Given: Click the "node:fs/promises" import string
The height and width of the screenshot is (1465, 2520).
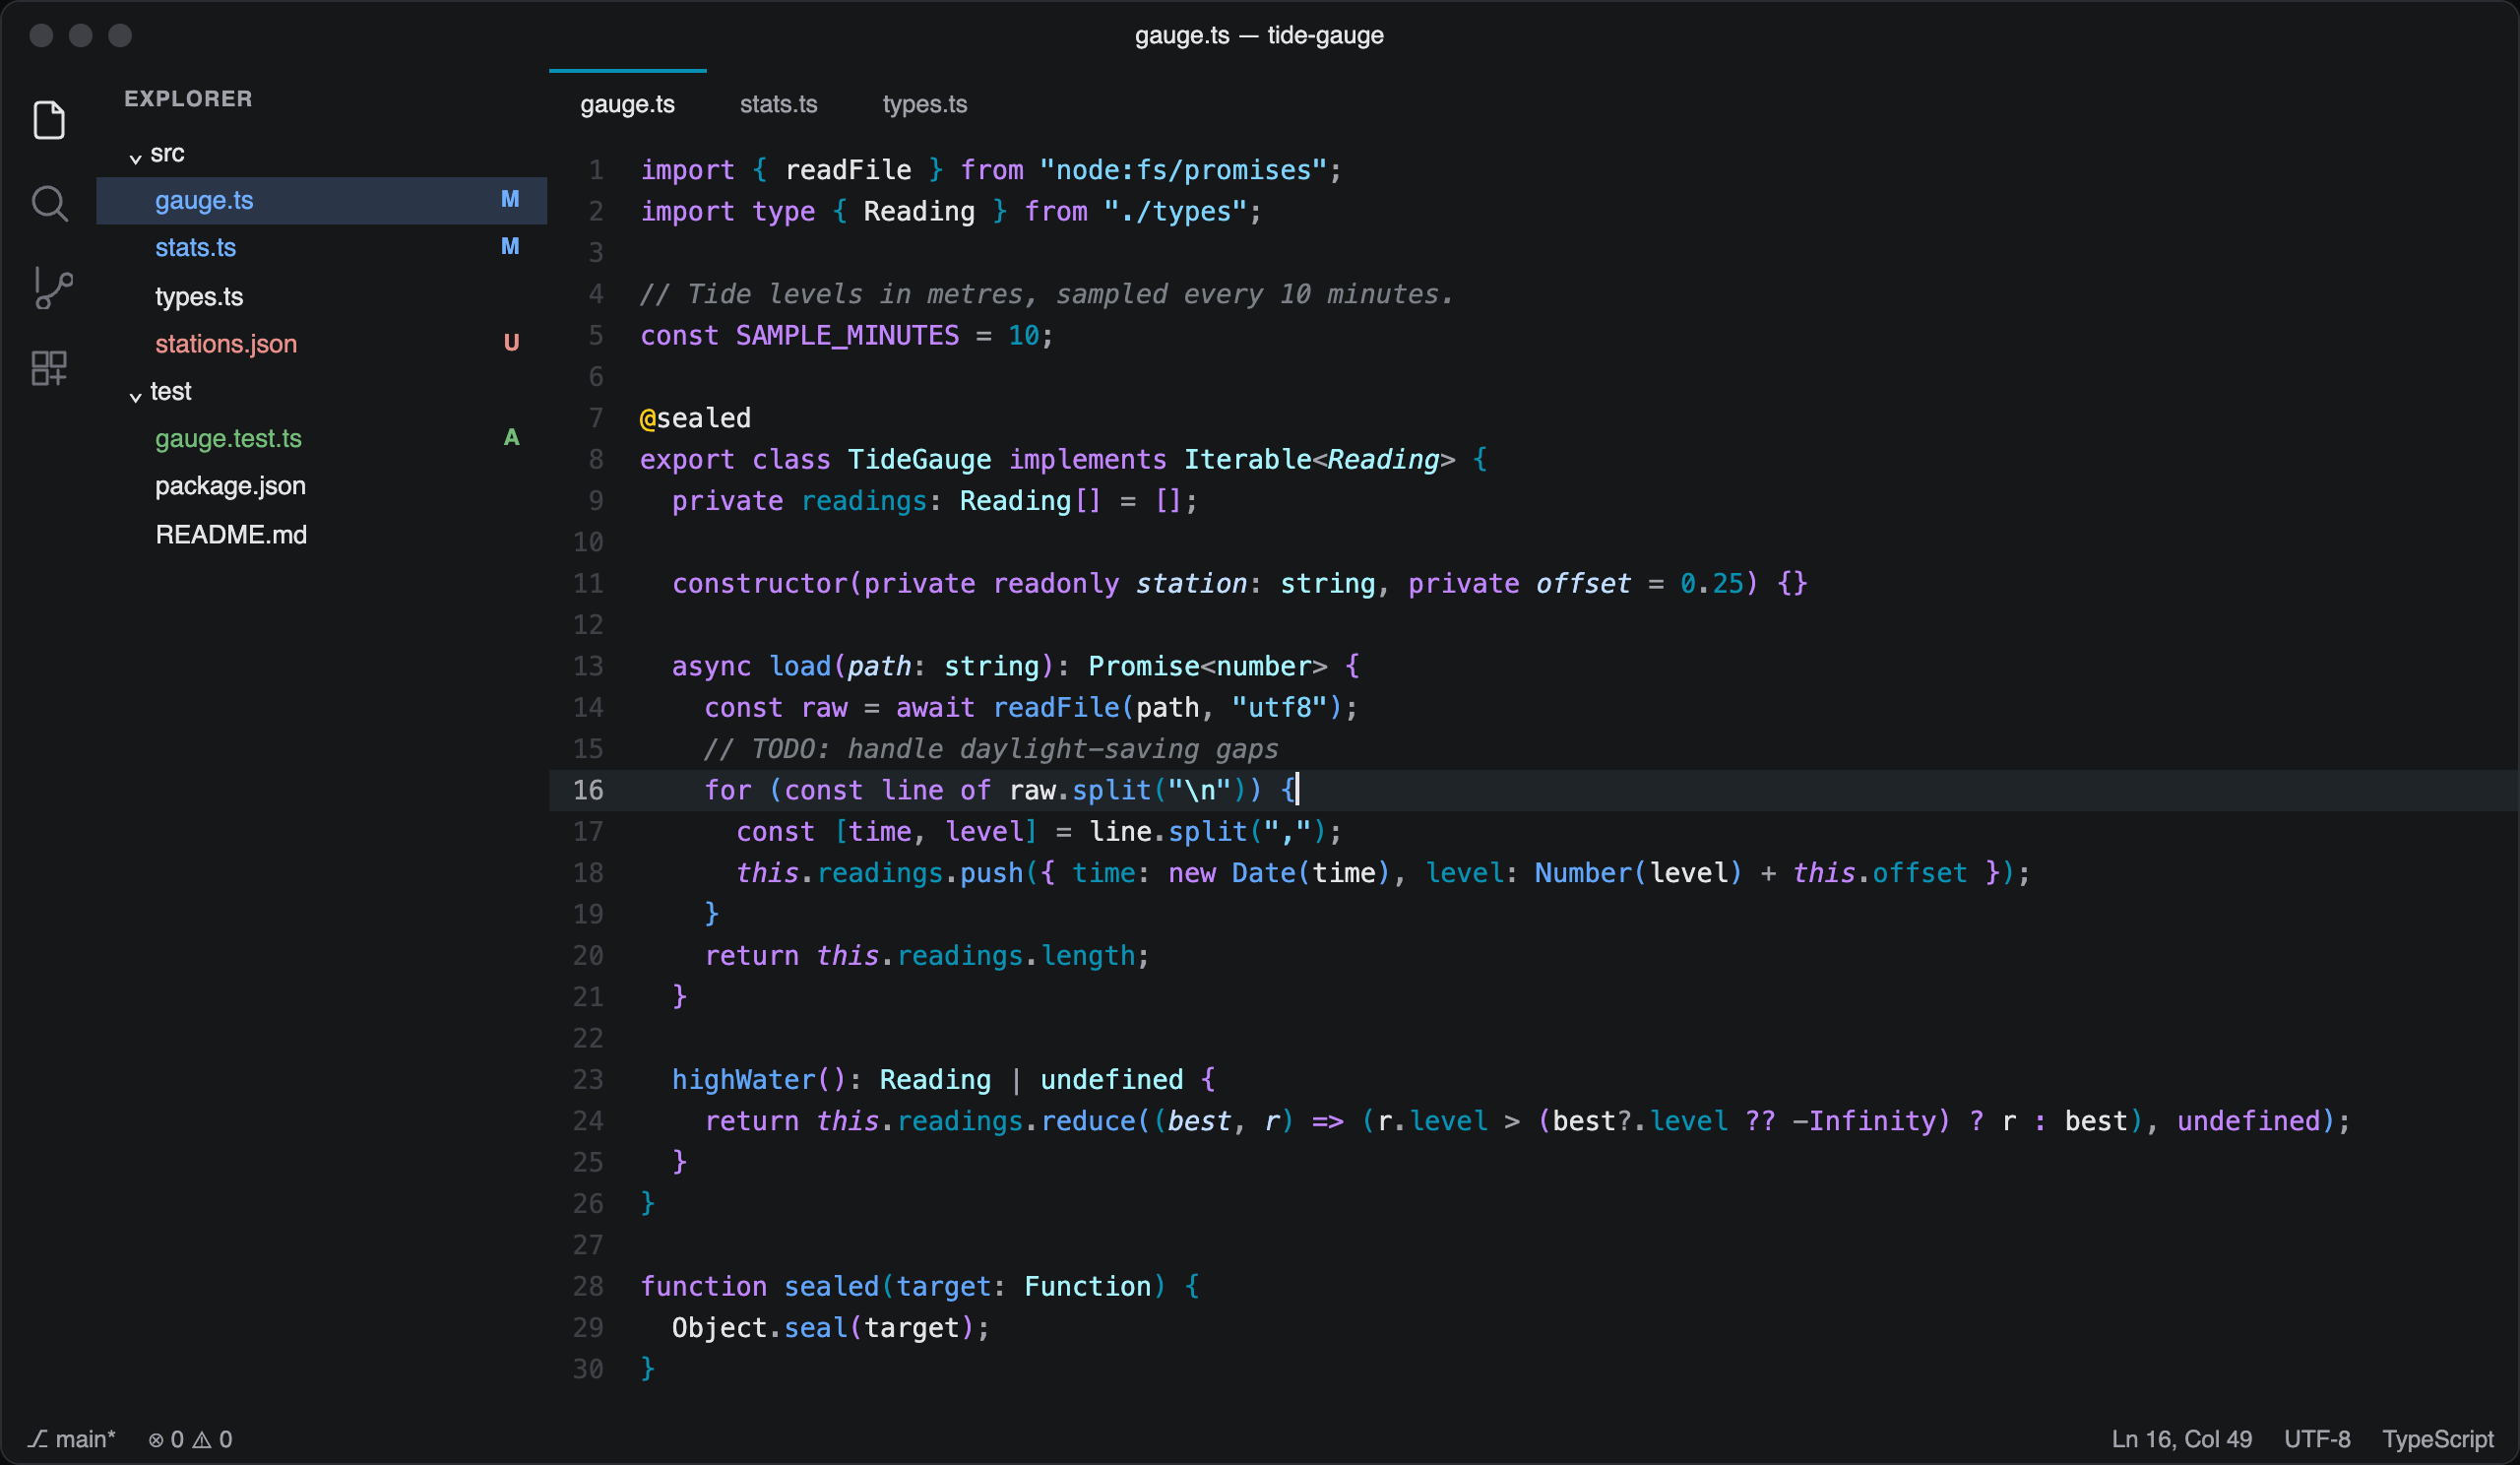Looking at the screenshot, I should point(1183,170).
